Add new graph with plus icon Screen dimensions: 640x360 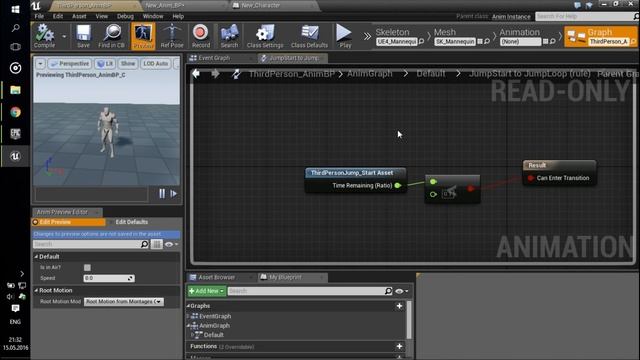(399, 306)
